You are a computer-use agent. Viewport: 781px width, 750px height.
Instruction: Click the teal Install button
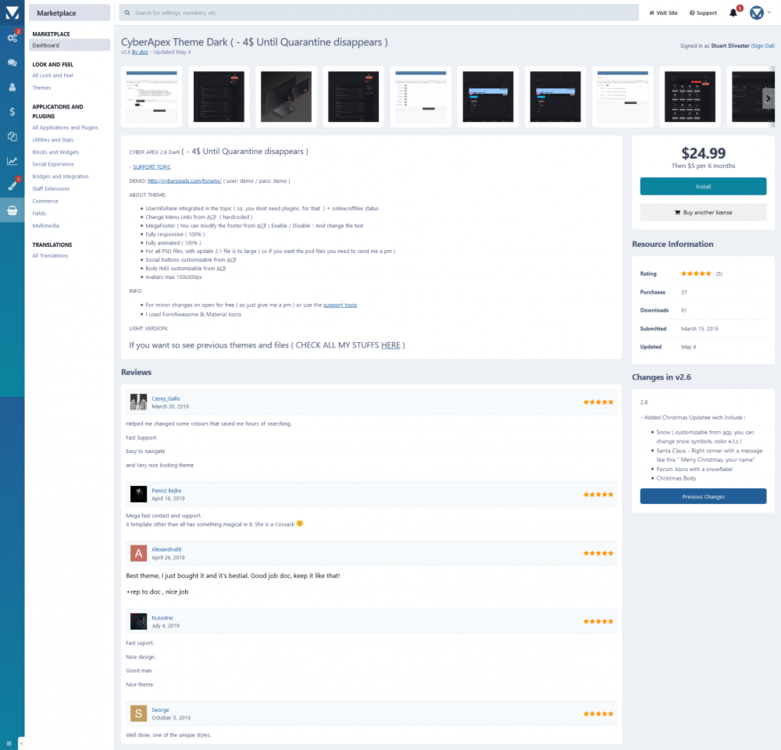(x=703, y=186)
